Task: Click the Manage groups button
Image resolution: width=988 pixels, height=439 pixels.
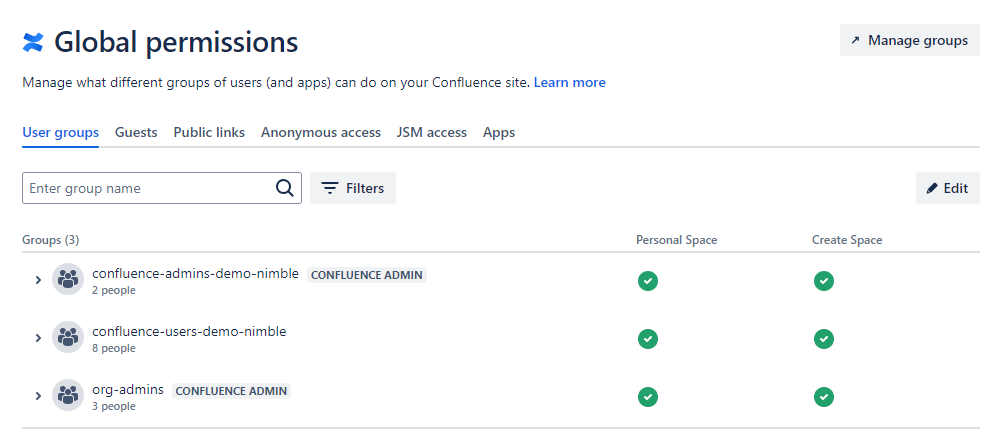Action: tap(910, 40)
